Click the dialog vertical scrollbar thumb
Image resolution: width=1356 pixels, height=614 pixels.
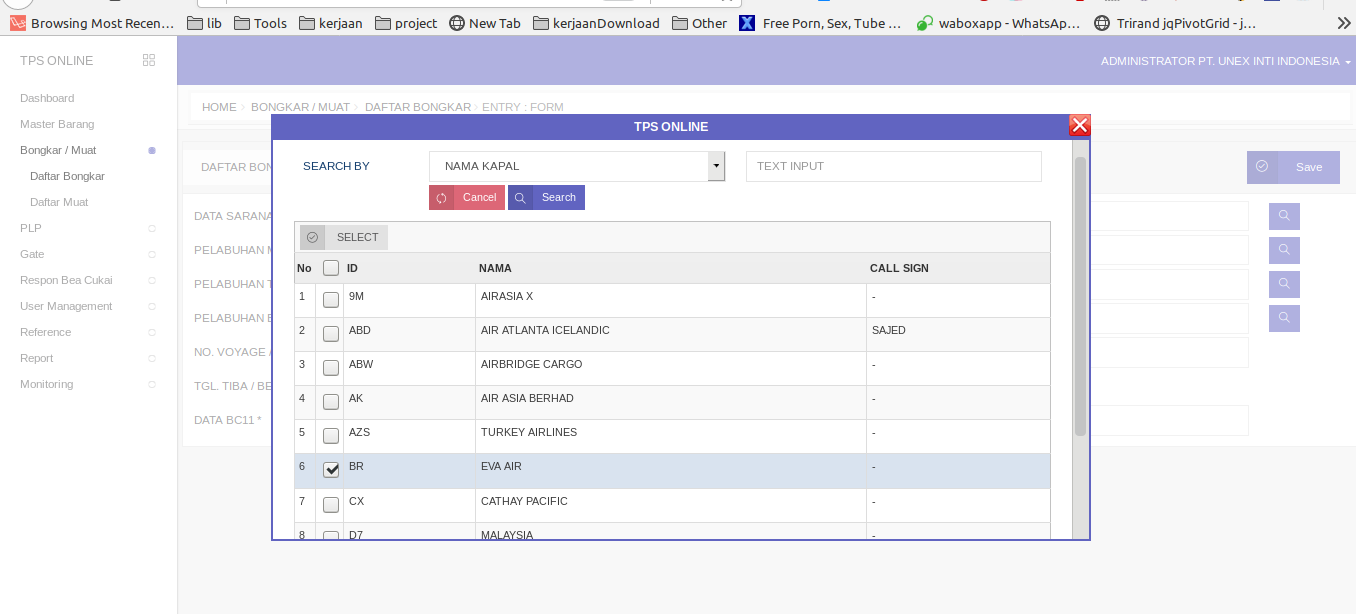[x=1080, y=296]
